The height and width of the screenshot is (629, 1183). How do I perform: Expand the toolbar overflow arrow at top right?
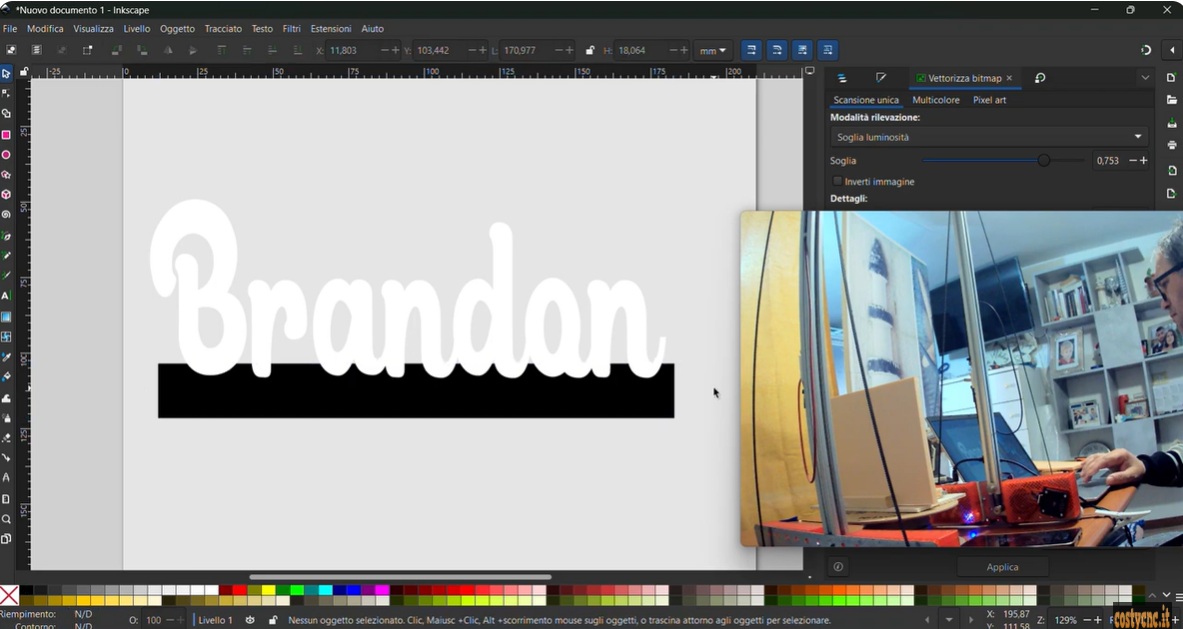point(1172,50)
